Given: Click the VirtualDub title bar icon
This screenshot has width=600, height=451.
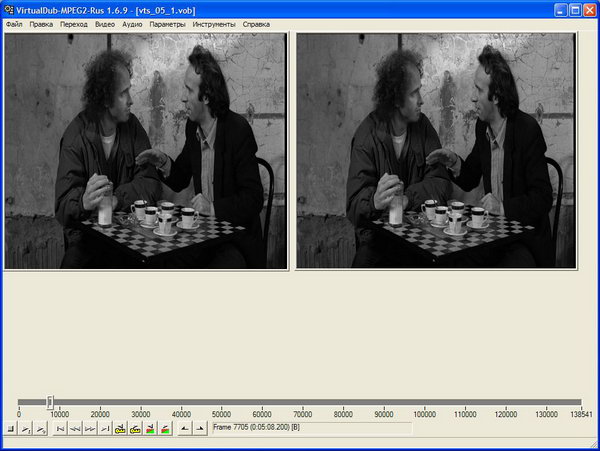Looking at the screenshot, I should [8, 10].
